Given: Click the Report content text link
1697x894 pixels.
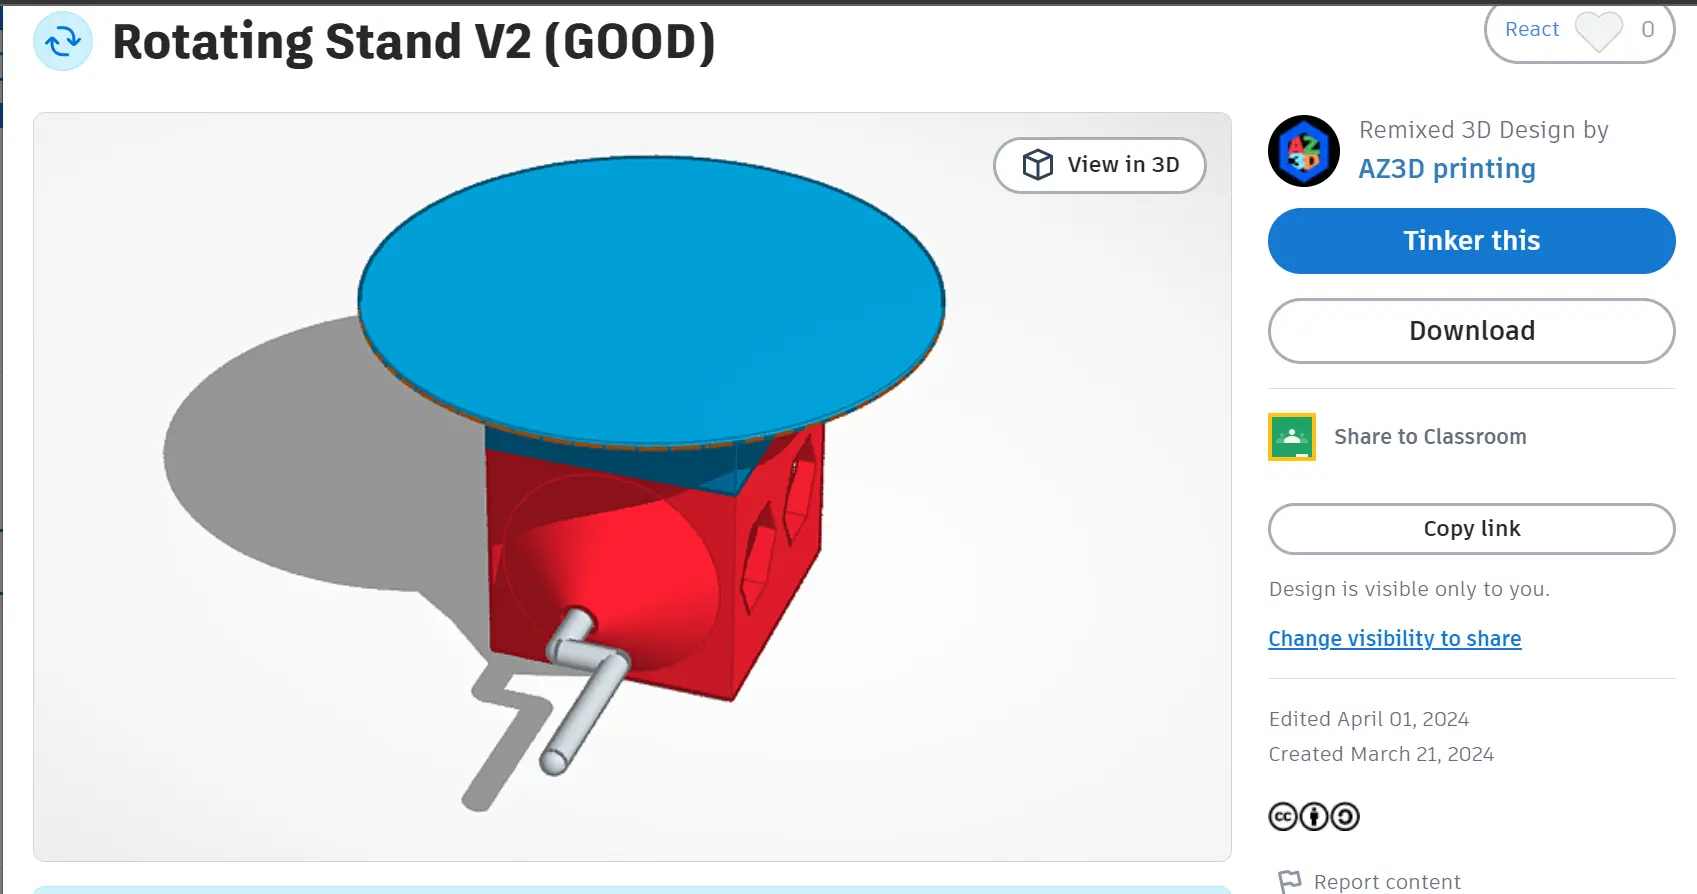Looking at the screenshot, I should pyautogui.click(x=1387, y=882).
